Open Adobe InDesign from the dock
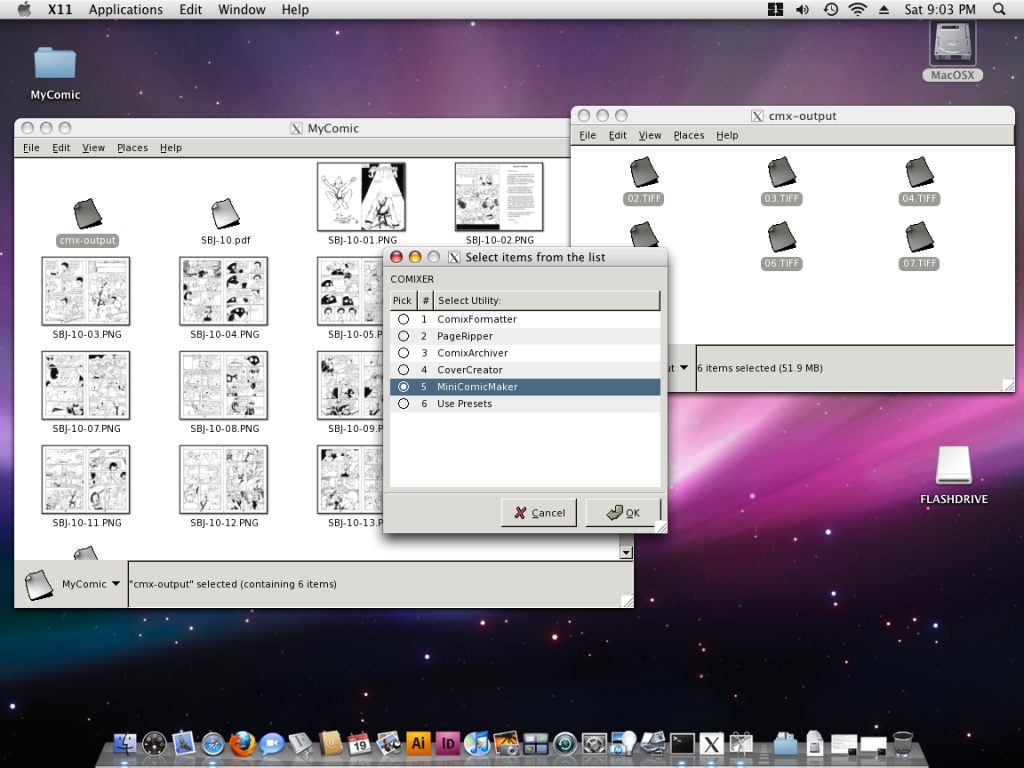Viewport: 1024px width, 768px height. tap(448, 743)
